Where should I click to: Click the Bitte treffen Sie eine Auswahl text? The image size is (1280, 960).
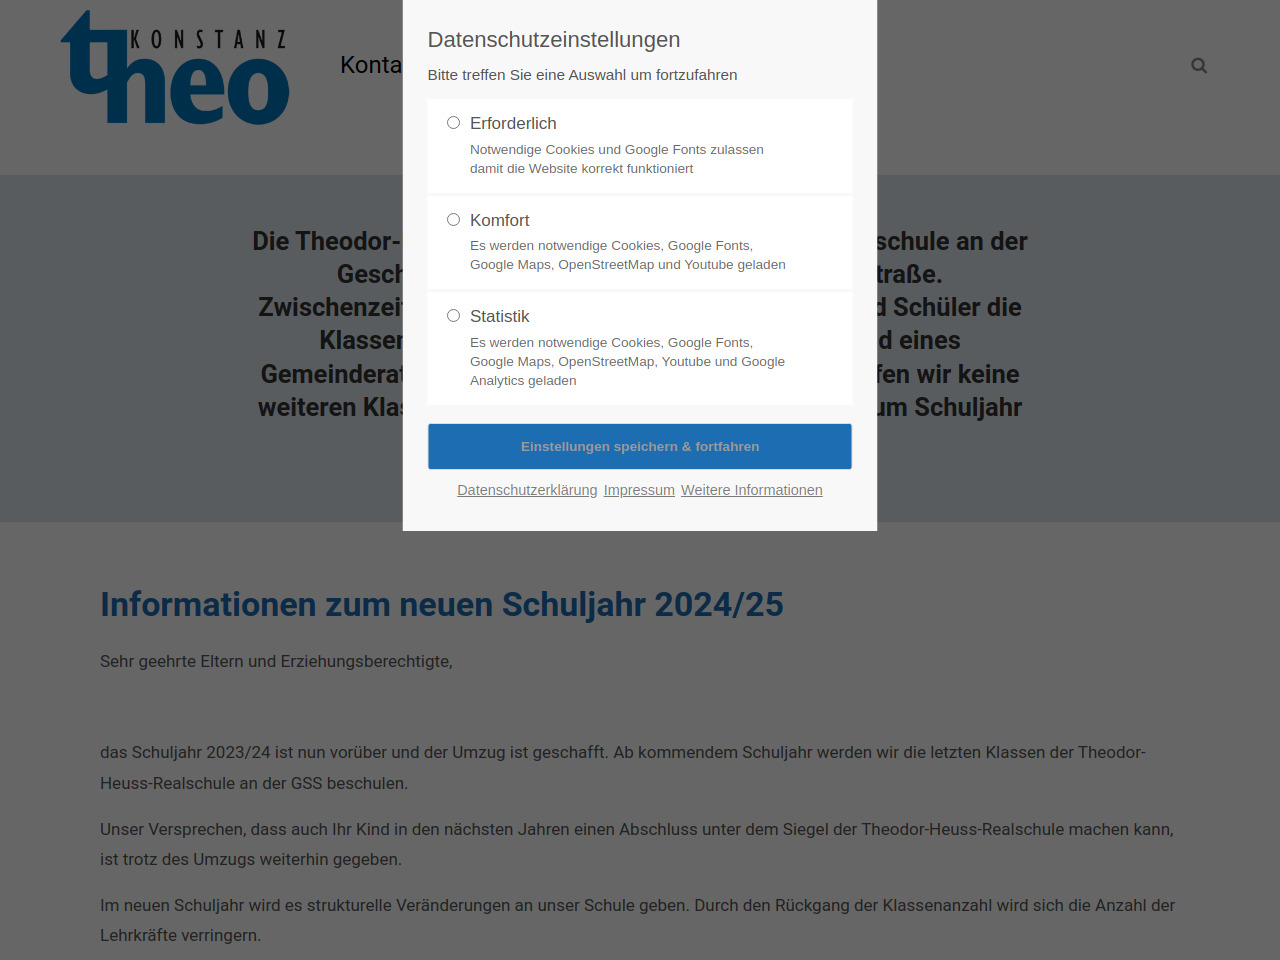tap(582, 75)
